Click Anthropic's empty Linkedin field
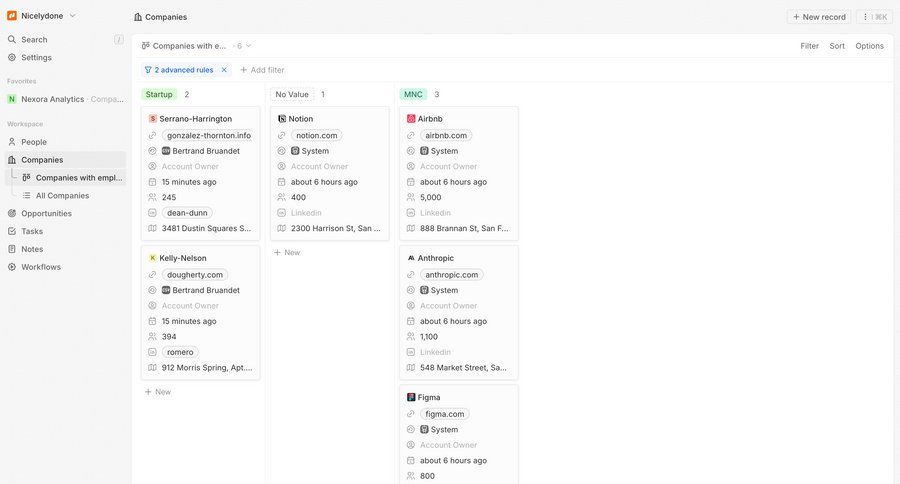 coord(435,352)
